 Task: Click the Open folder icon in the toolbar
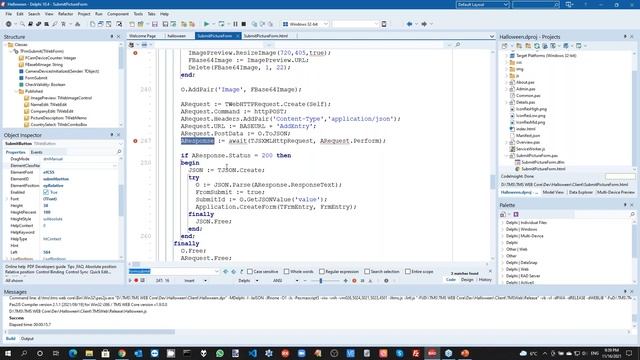pos(140,24)
